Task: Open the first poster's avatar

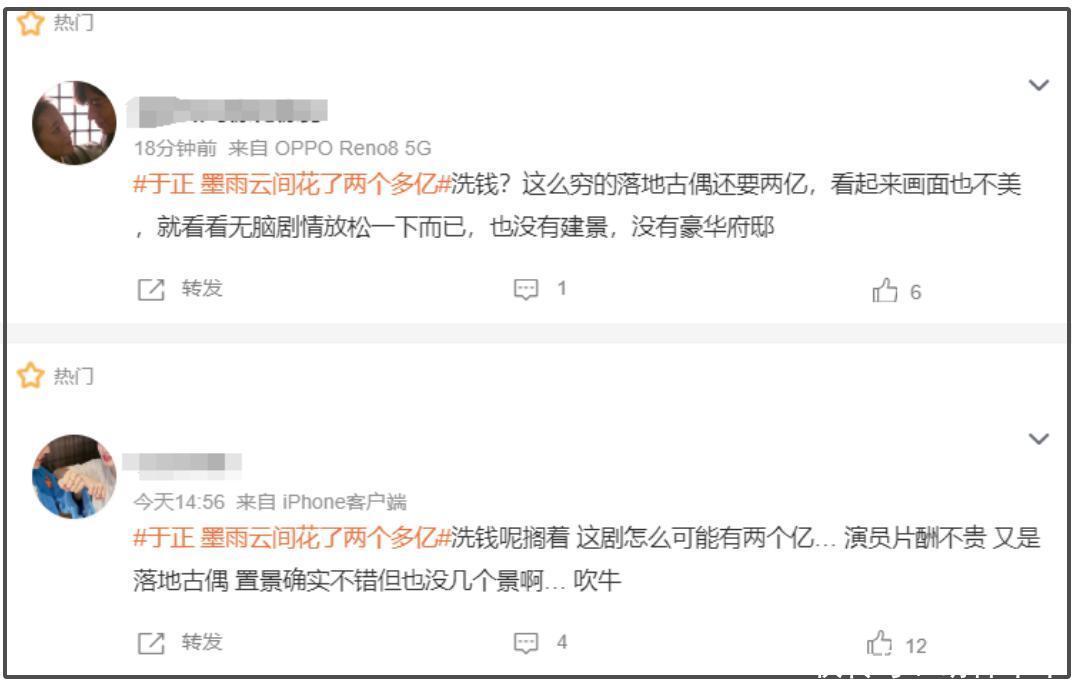Action: tap(75, 123)
